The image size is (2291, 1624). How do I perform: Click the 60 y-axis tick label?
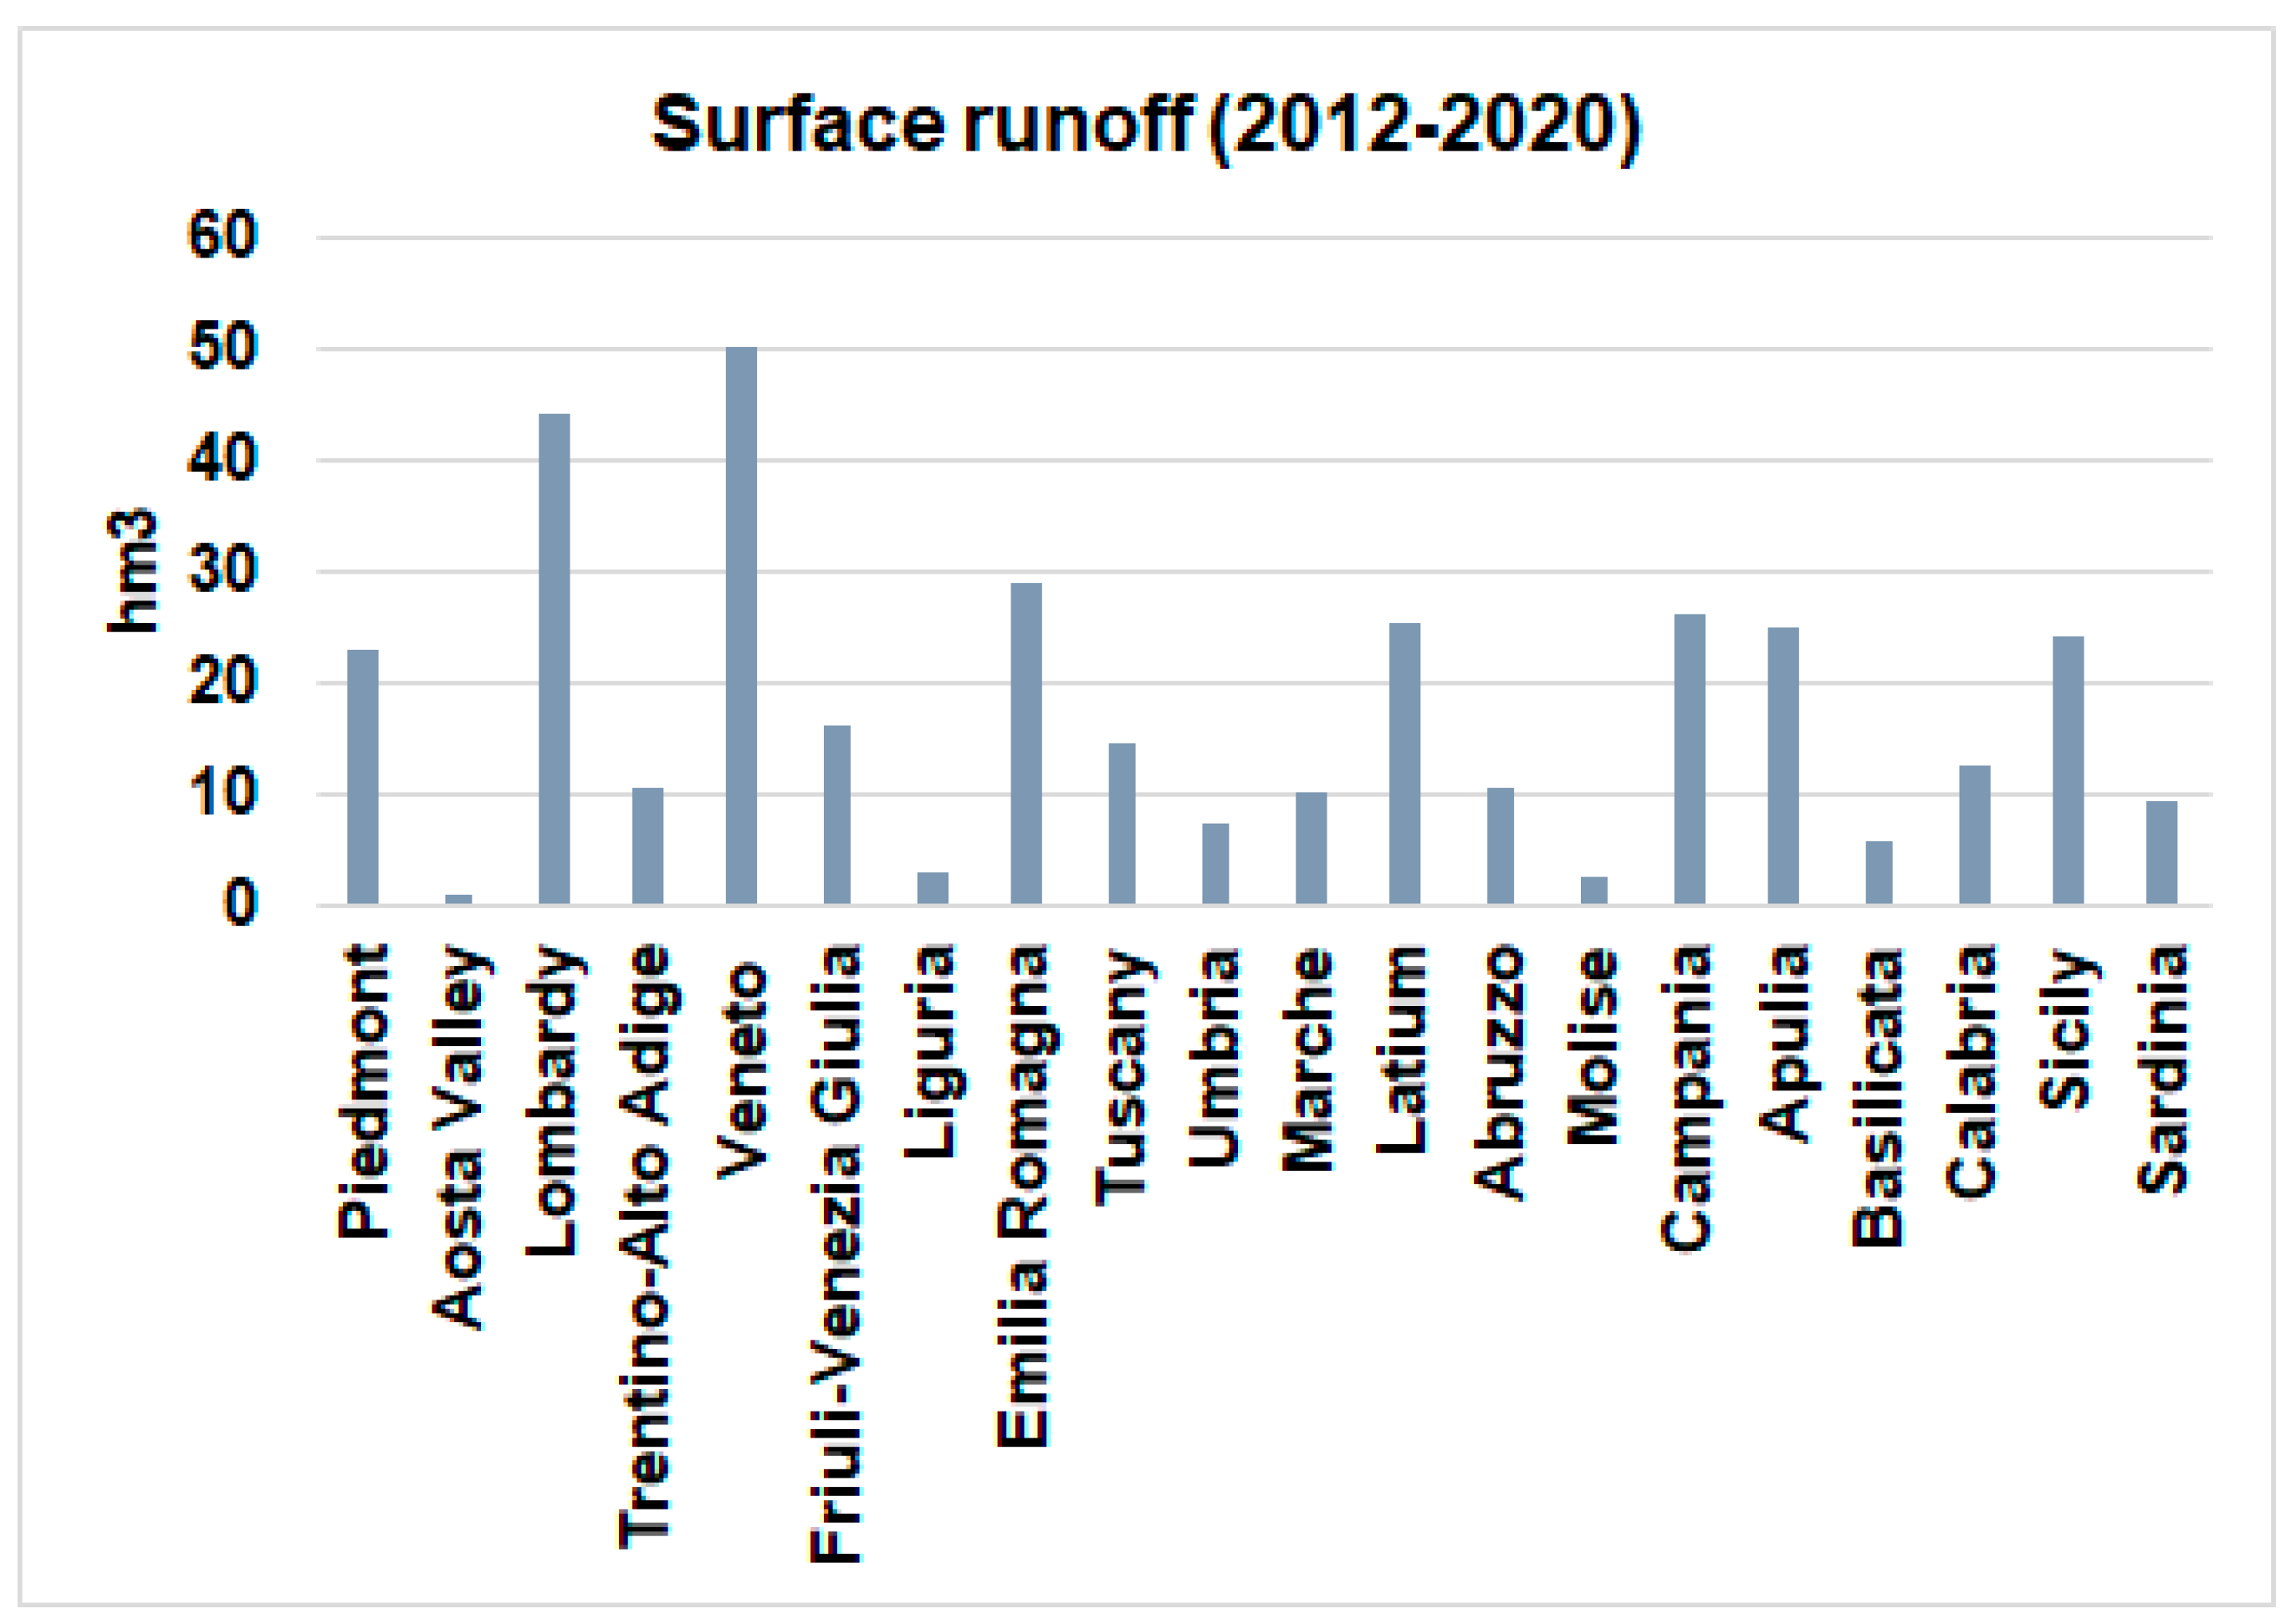222,236
